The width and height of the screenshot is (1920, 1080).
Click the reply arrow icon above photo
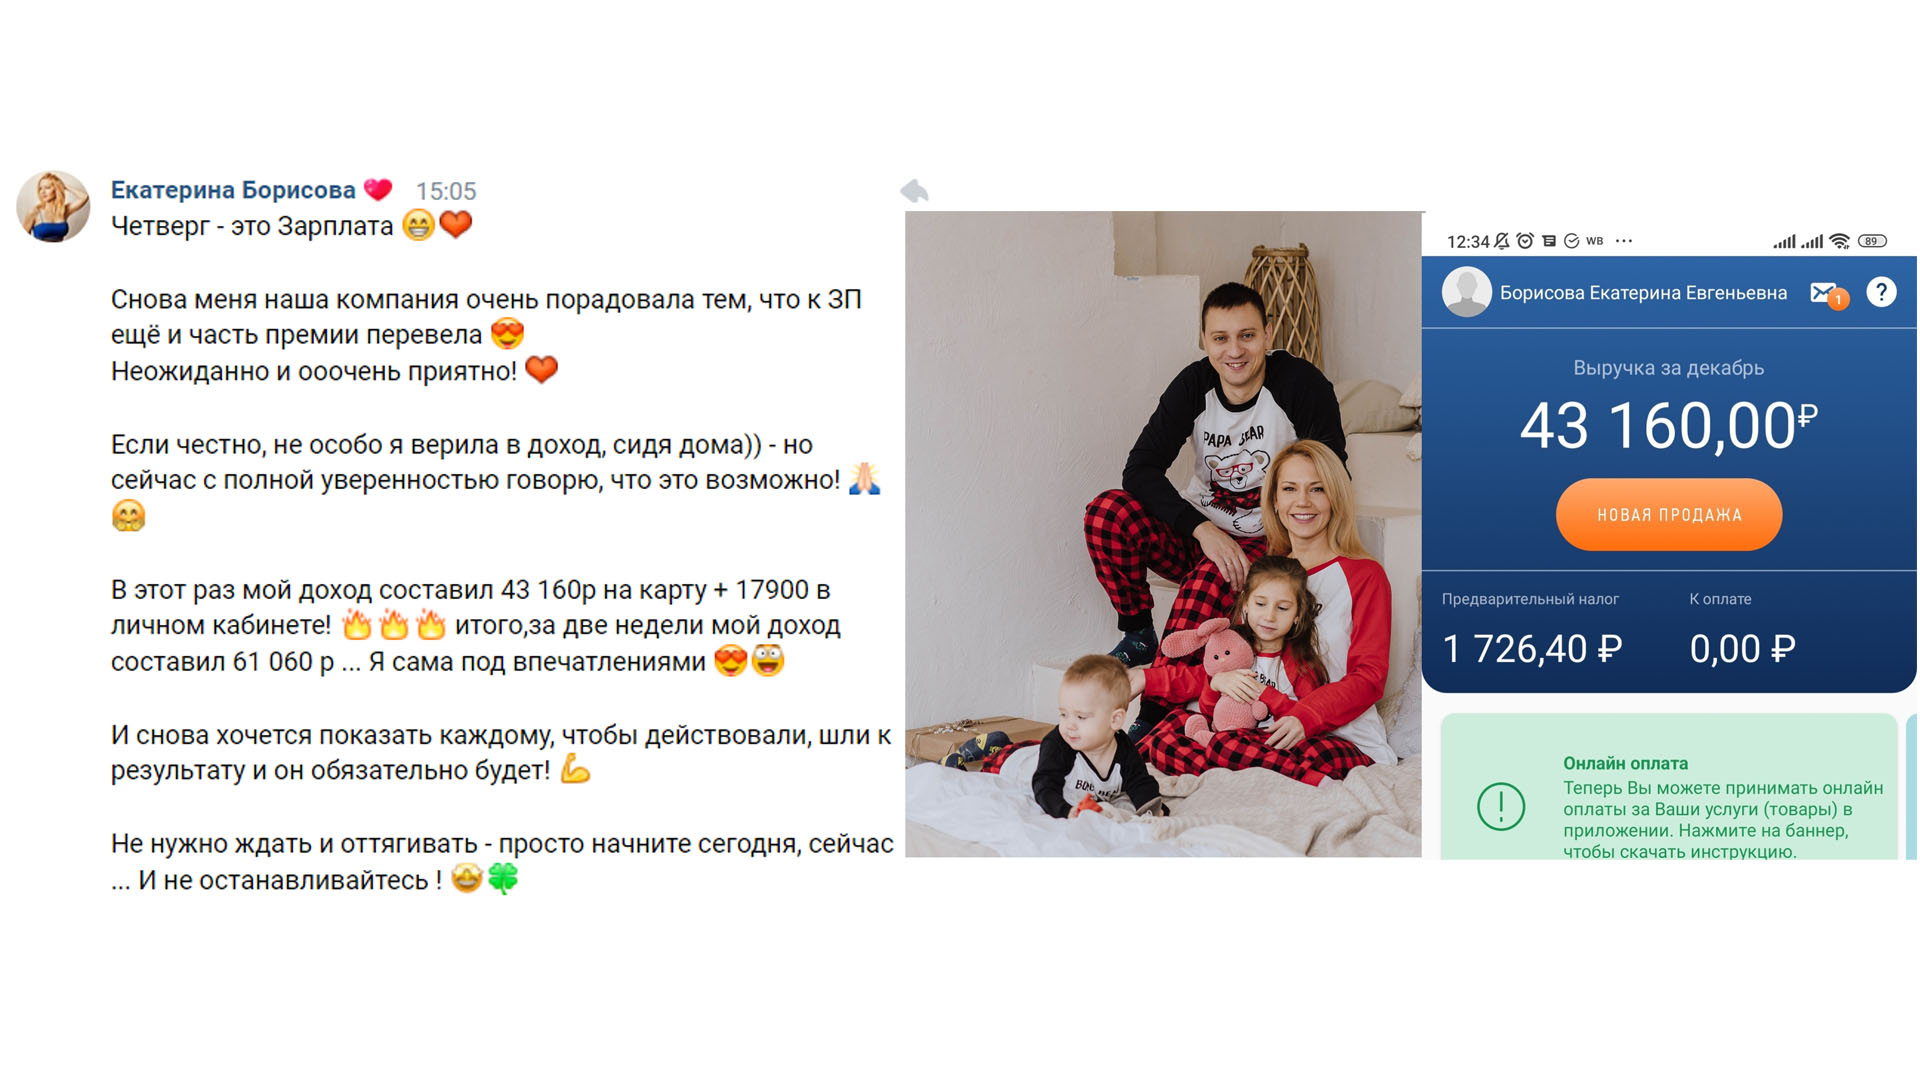coord(914,191)
